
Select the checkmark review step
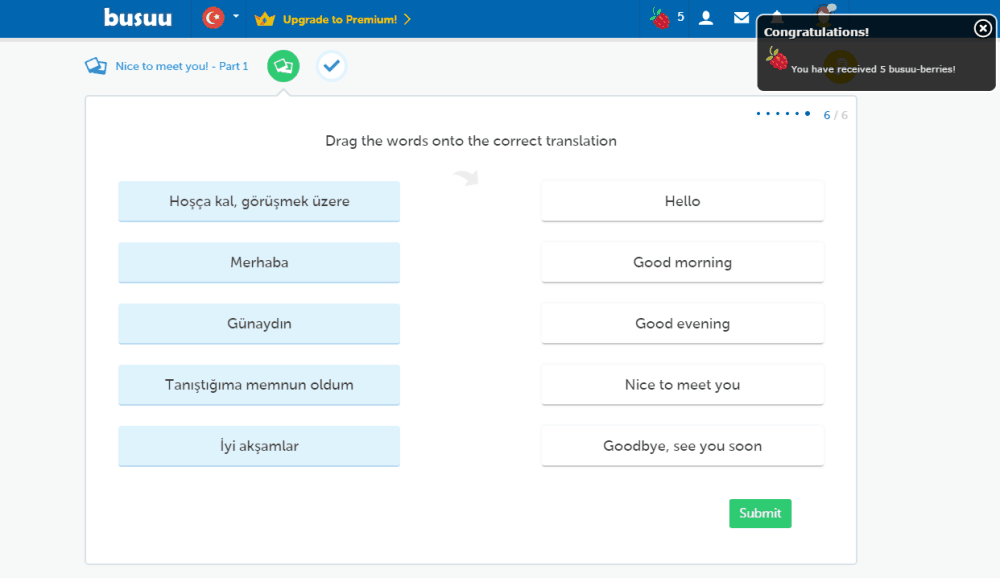pyautogui.click(x=332, y=66)
